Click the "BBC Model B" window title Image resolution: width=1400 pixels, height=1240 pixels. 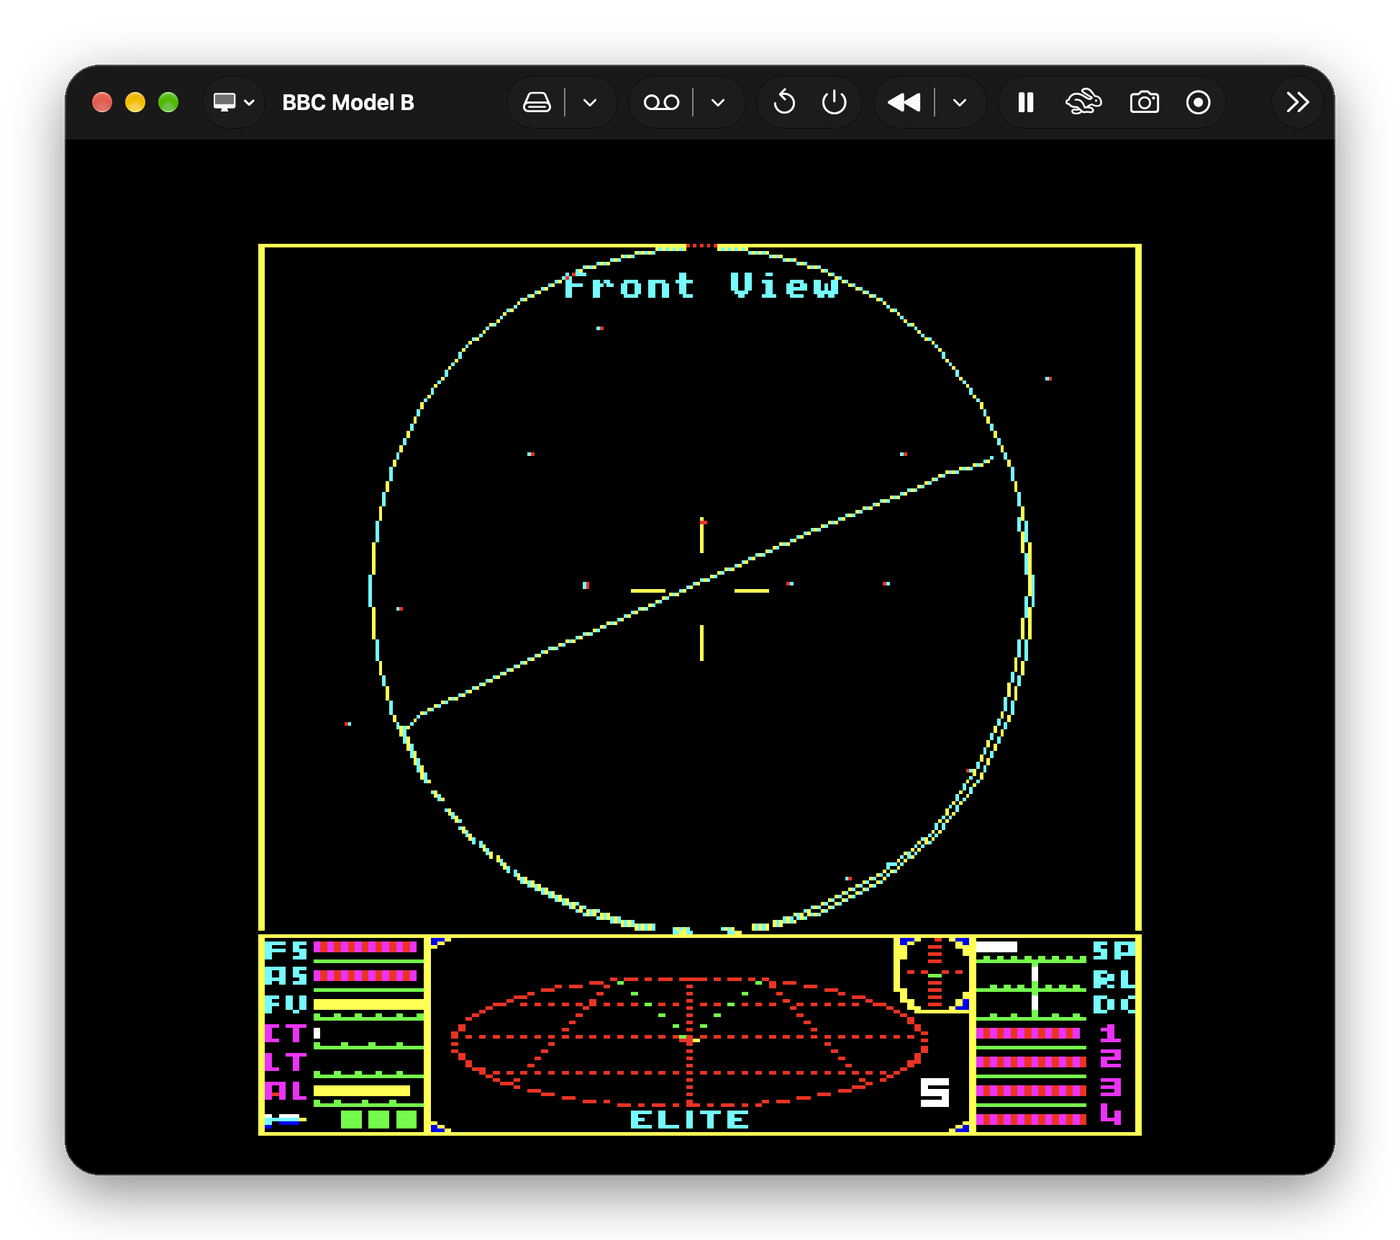click(x=348, y=102)
